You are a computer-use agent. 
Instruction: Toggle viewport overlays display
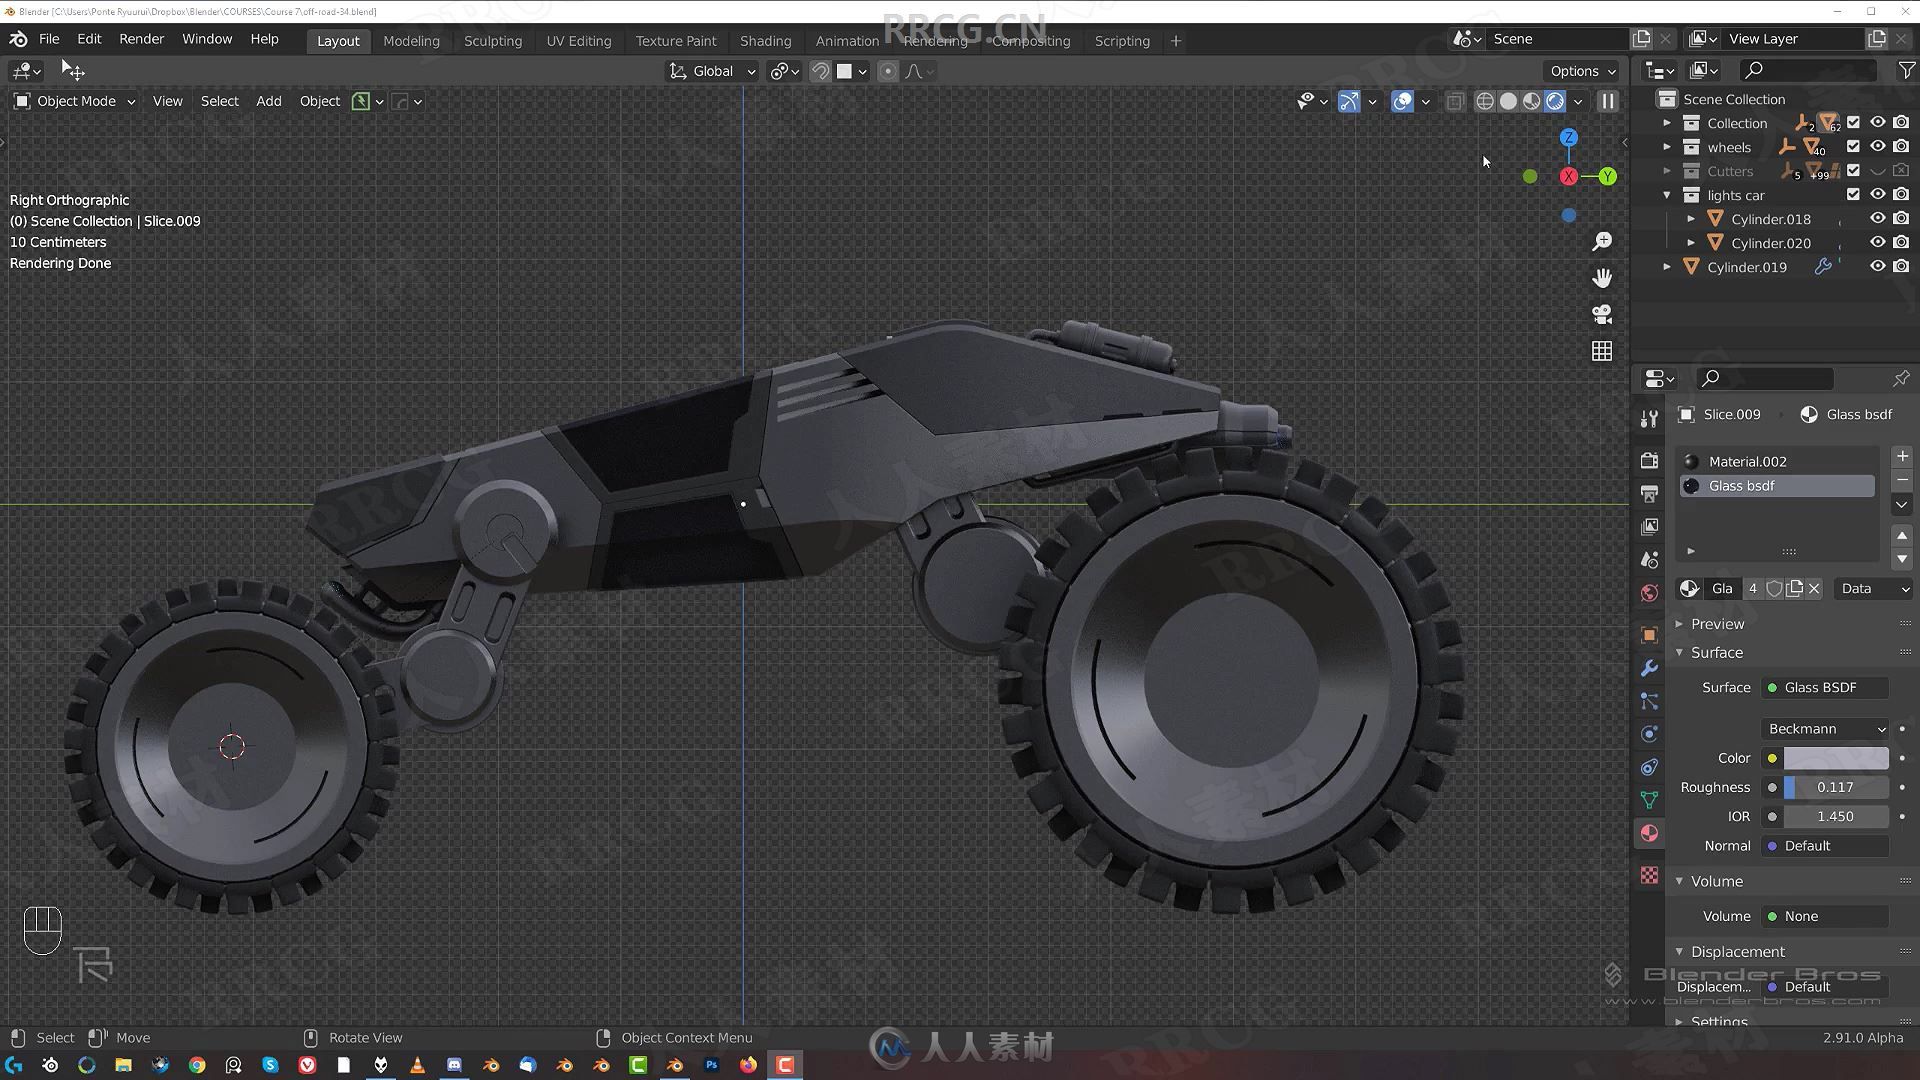coord(1402,101)
